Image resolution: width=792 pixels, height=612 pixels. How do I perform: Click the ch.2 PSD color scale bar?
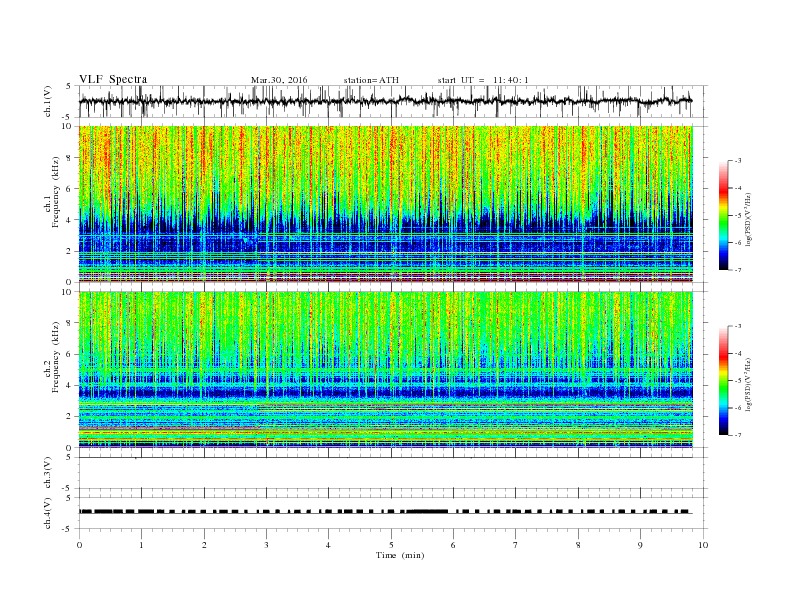pos(723,381)
